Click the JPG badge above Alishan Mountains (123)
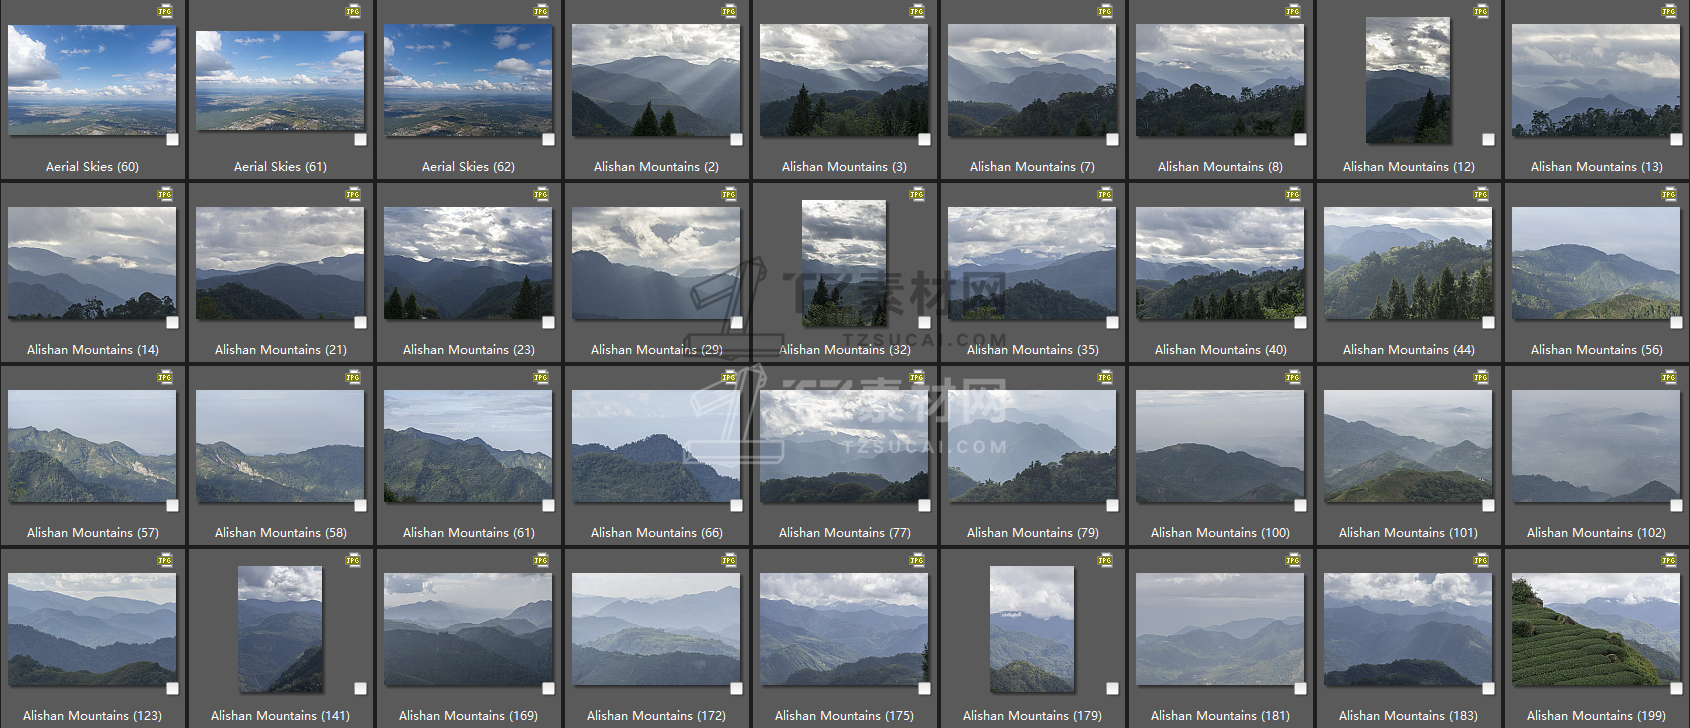The height and width of the screenshot is (728, 1690). coord(165,561)
